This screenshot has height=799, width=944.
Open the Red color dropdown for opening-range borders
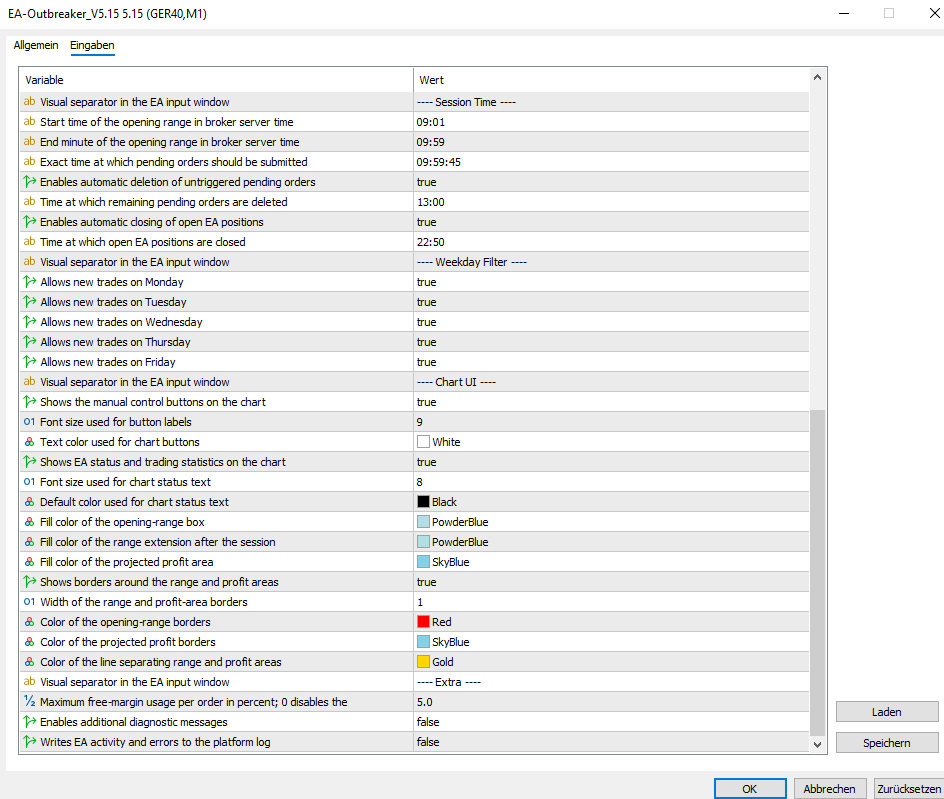click(x=611, y=622)
